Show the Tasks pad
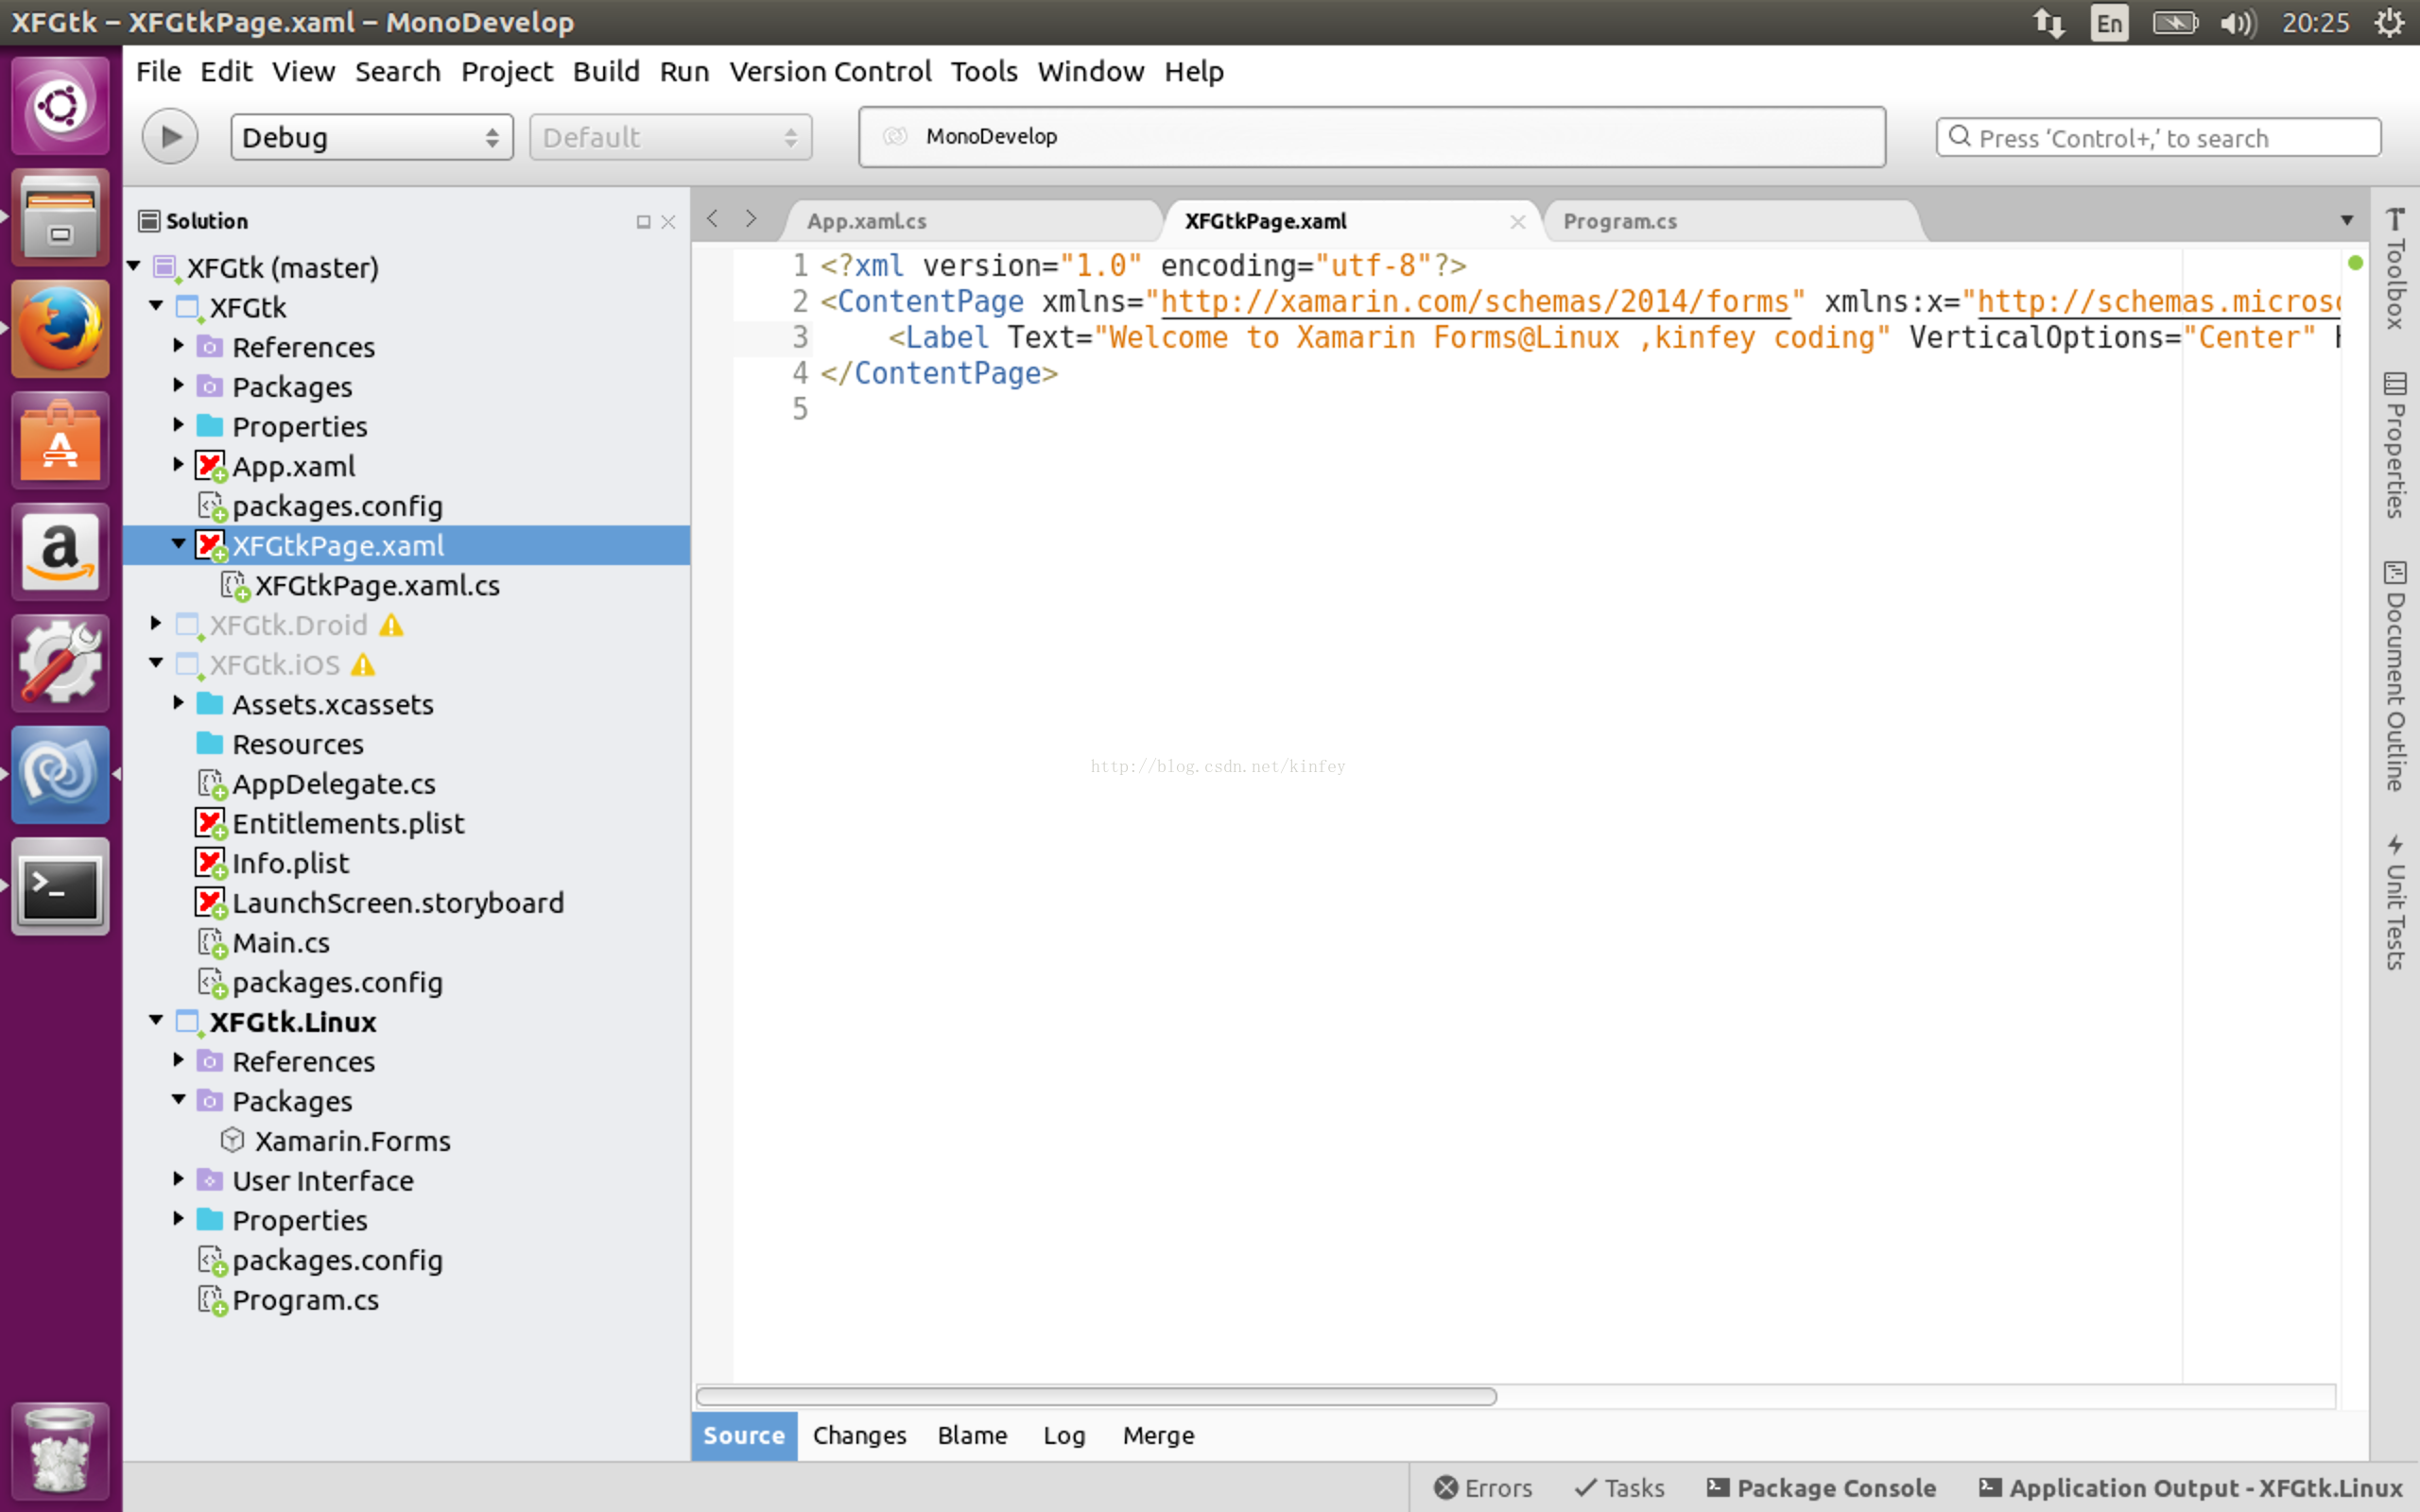 coord(1619,1487)
